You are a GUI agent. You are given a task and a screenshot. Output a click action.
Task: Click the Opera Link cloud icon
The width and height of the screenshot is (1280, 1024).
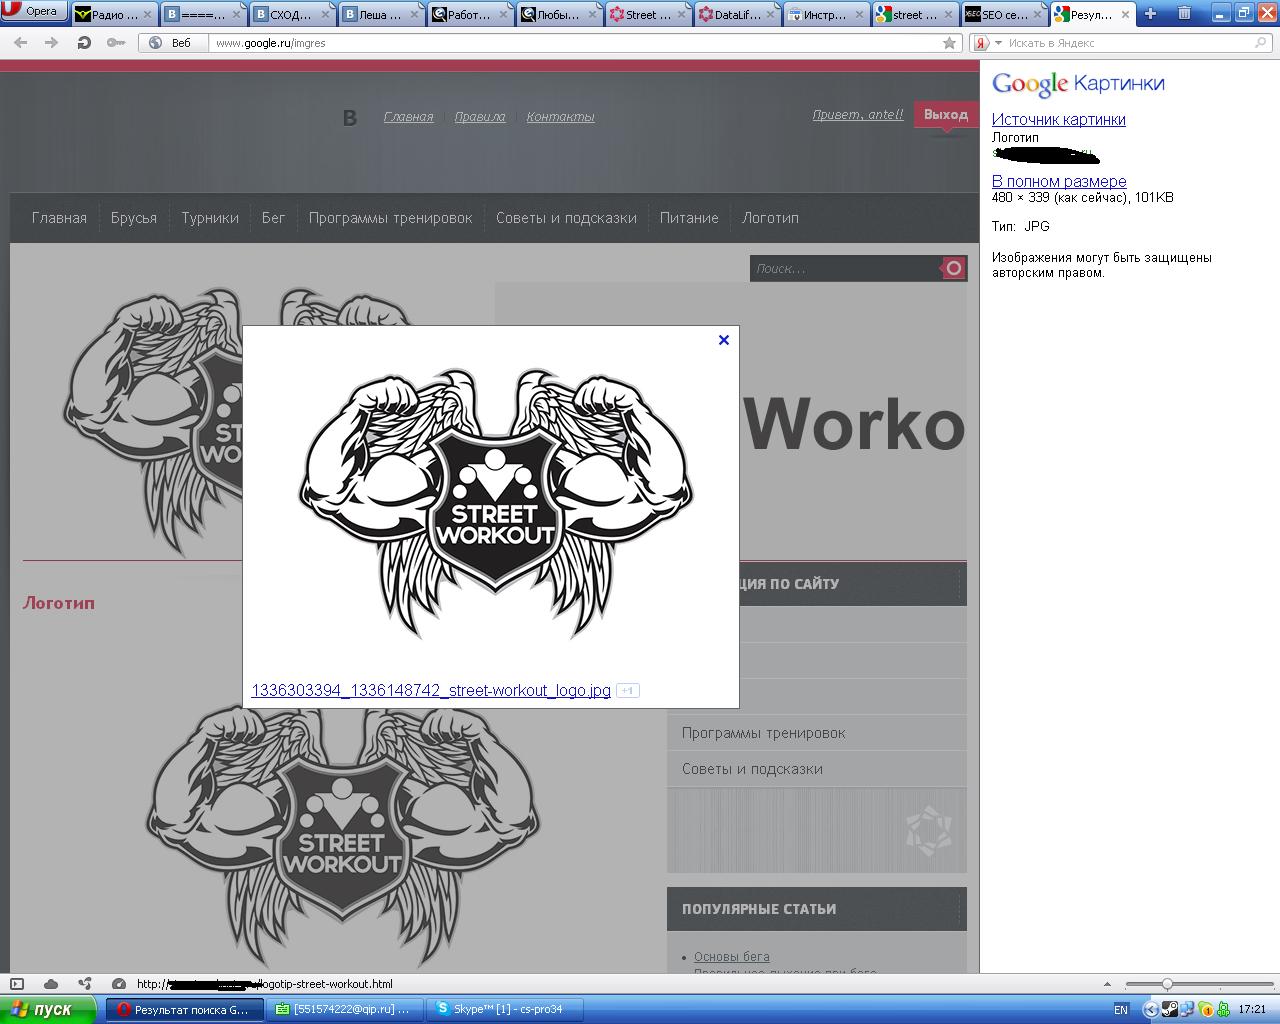(x=51, y=984)
